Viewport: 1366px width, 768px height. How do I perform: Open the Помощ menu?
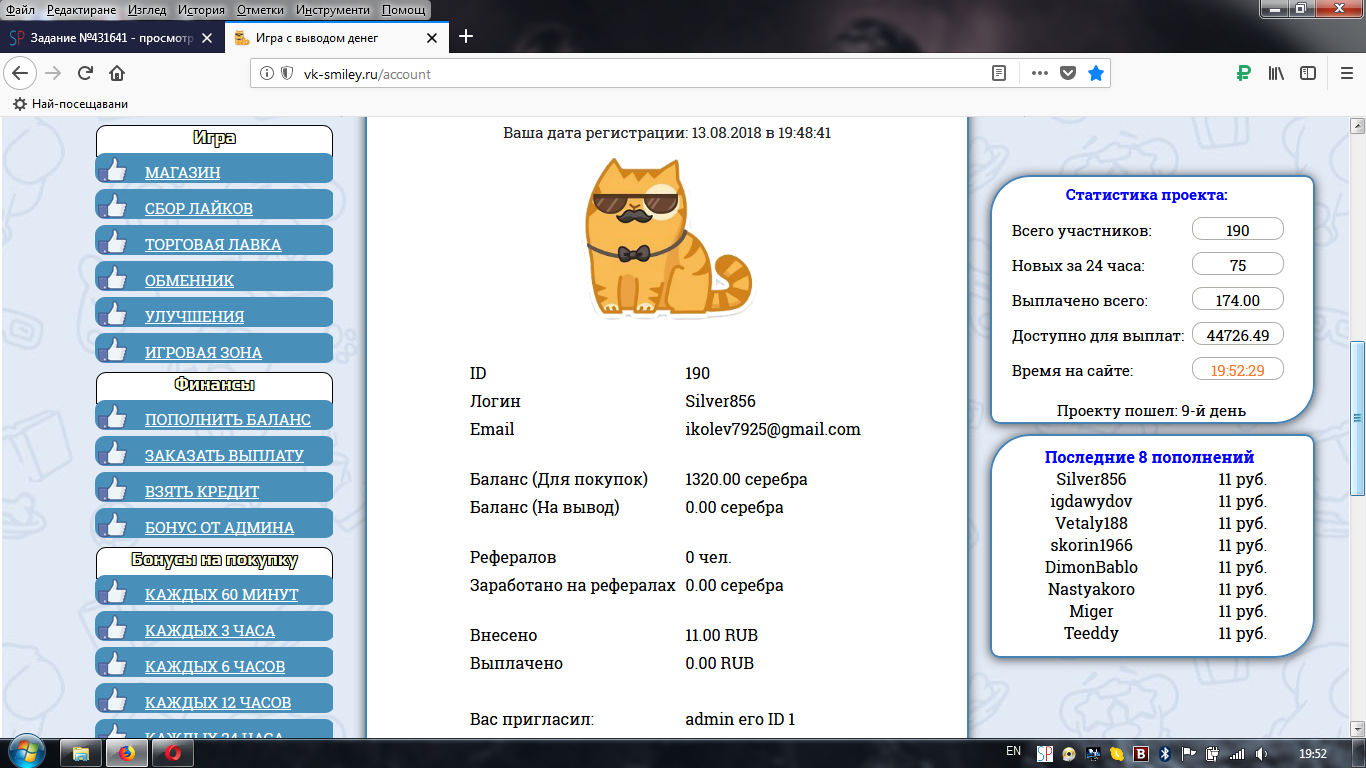click(403, 10)
